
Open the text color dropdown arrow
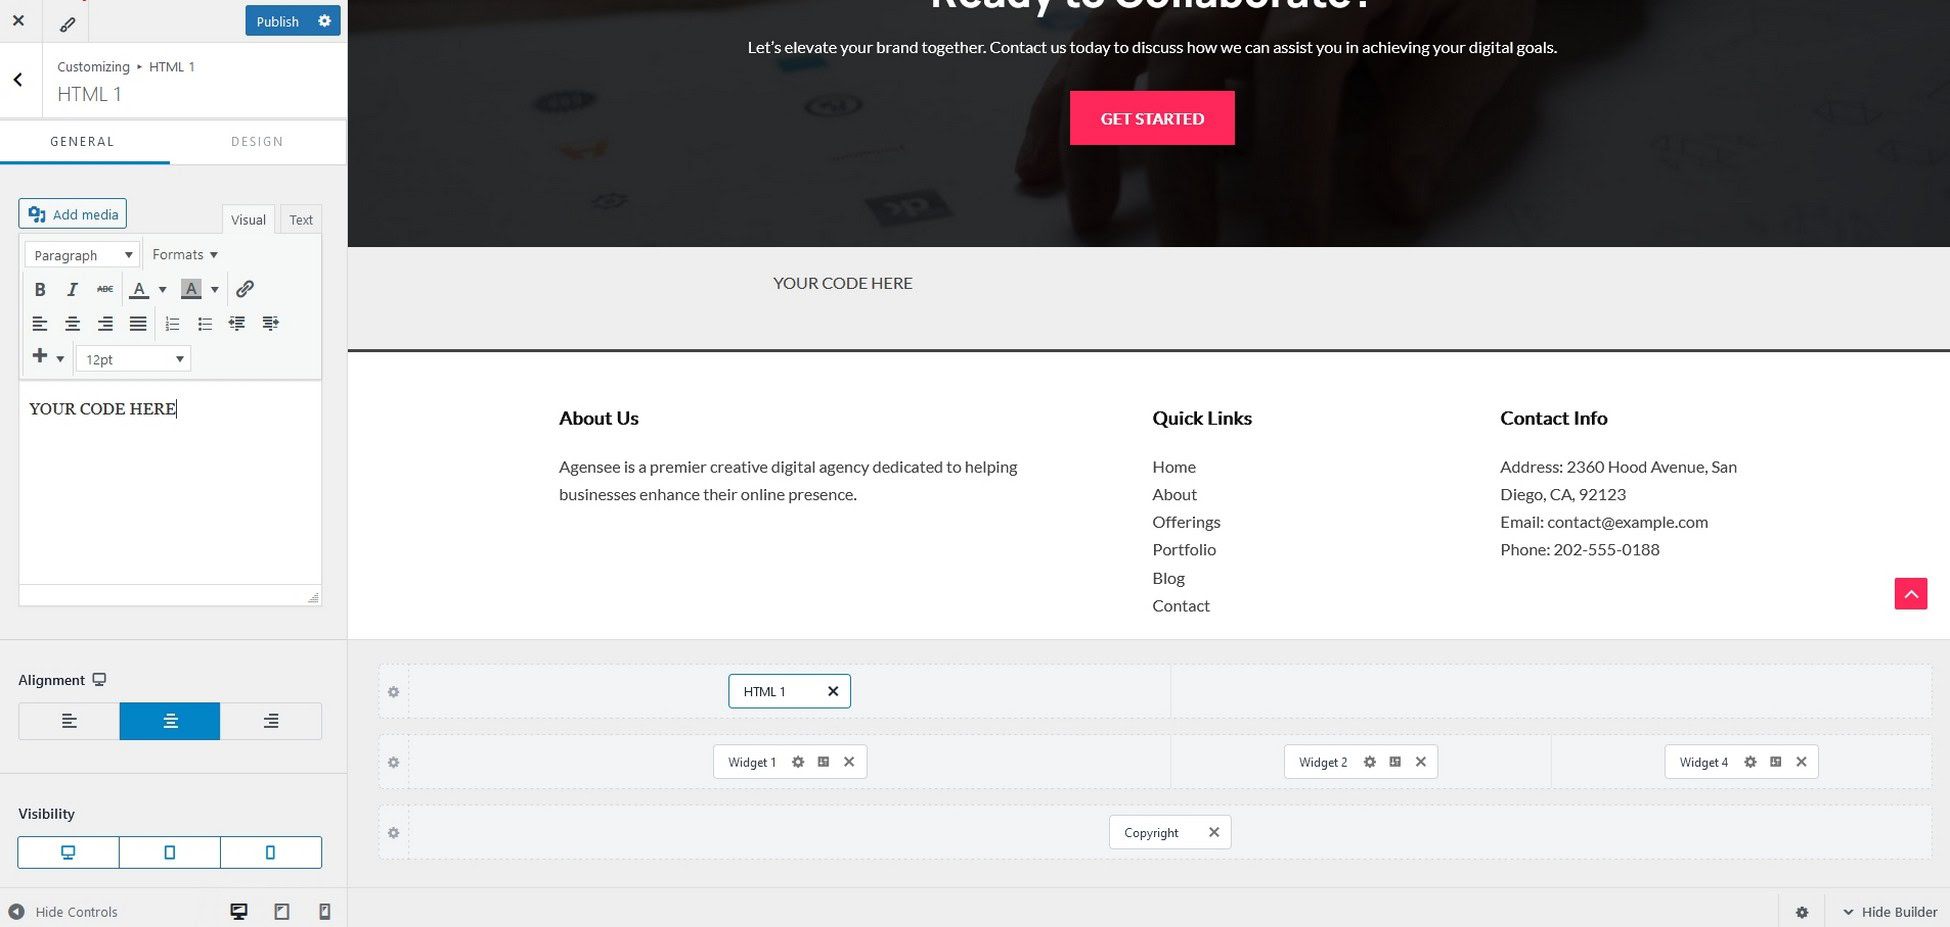click(x=162, y=290)
